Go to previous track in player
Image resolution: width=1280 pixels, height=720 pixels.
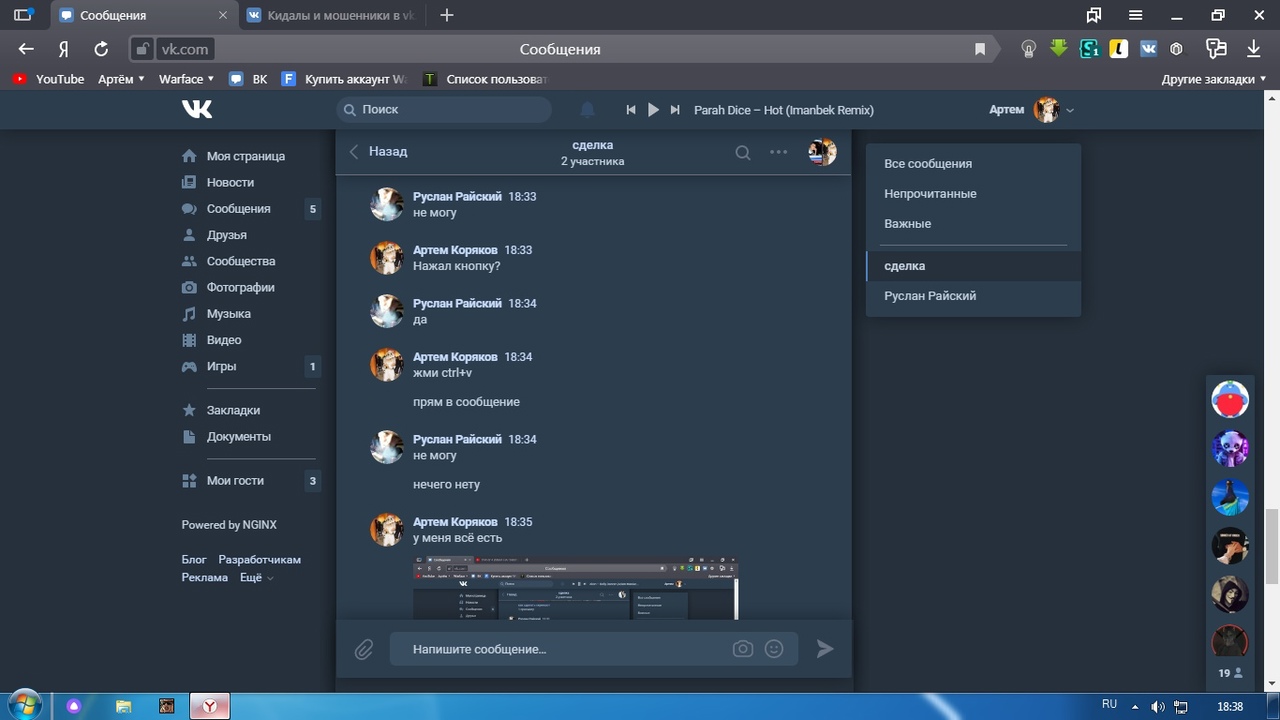click(631, 110)
